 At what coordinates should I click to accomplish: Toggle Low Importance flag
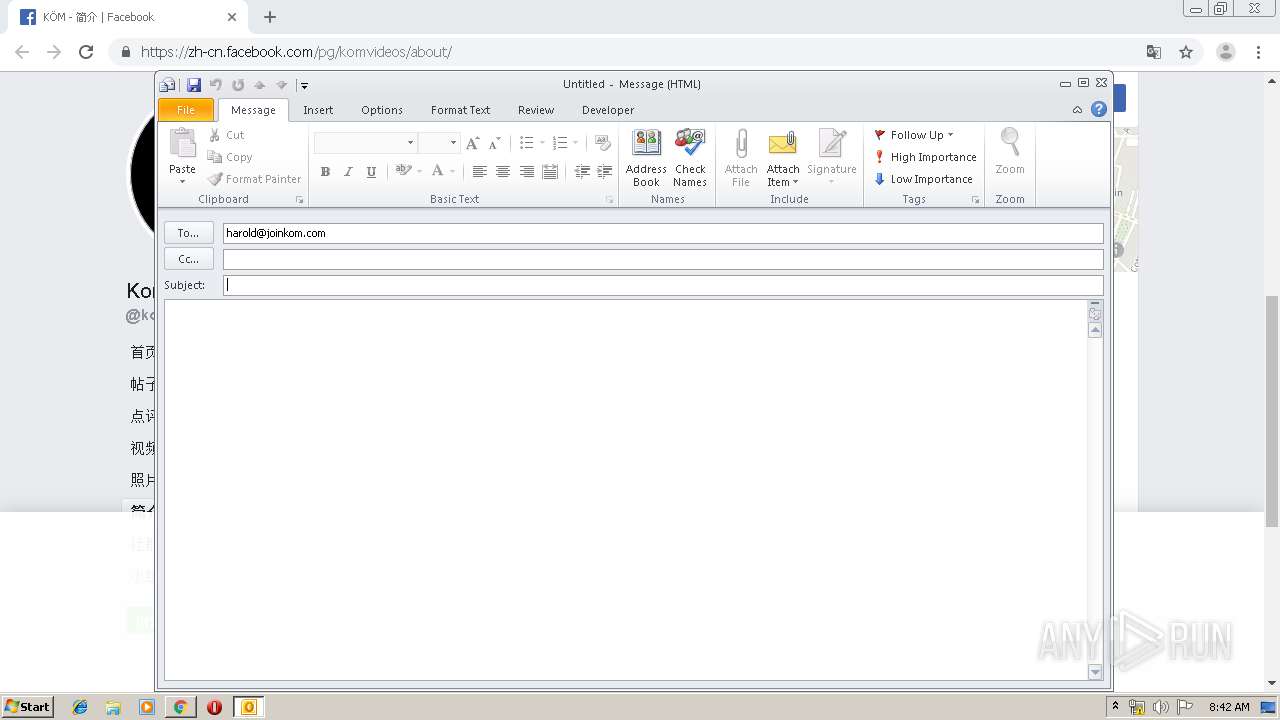click(x=923, y=179)
